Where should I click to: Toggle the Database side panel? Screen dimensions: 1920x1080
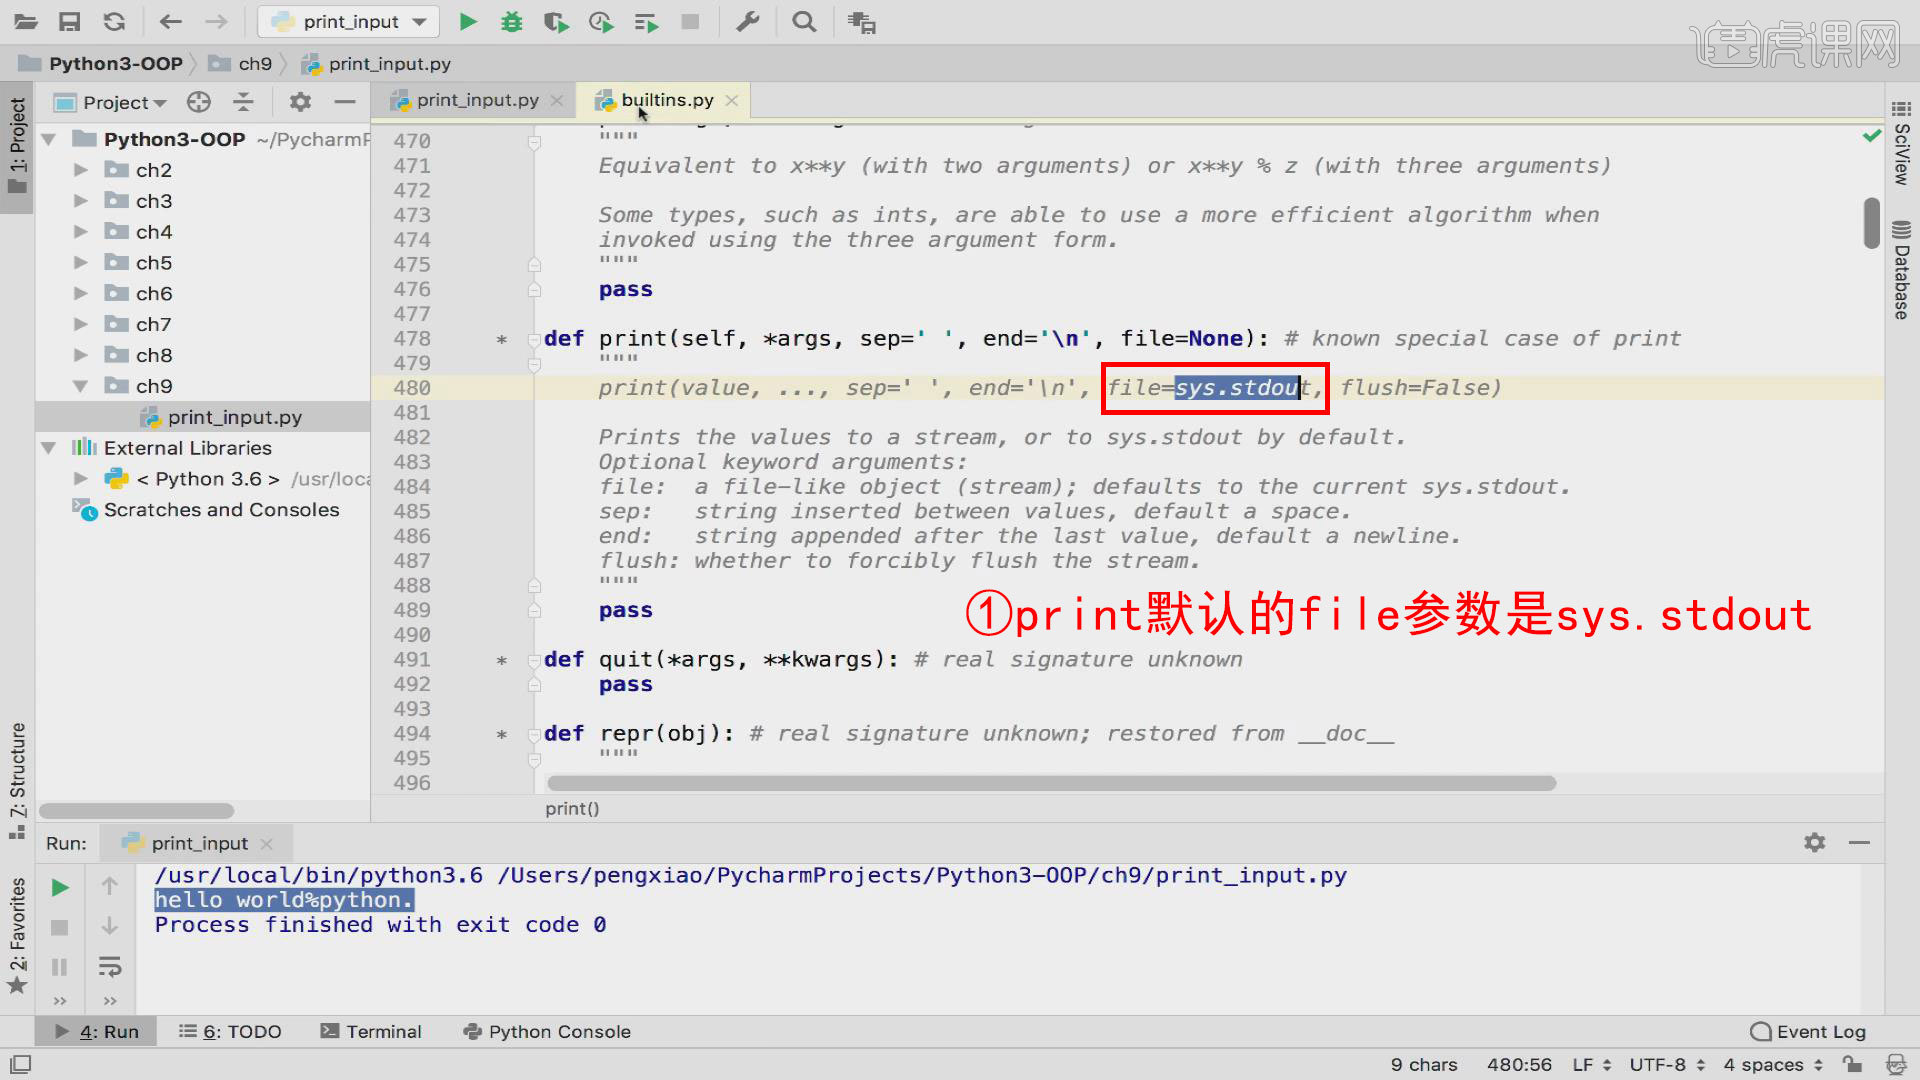pyautogui.click(x=1901, y=269)
